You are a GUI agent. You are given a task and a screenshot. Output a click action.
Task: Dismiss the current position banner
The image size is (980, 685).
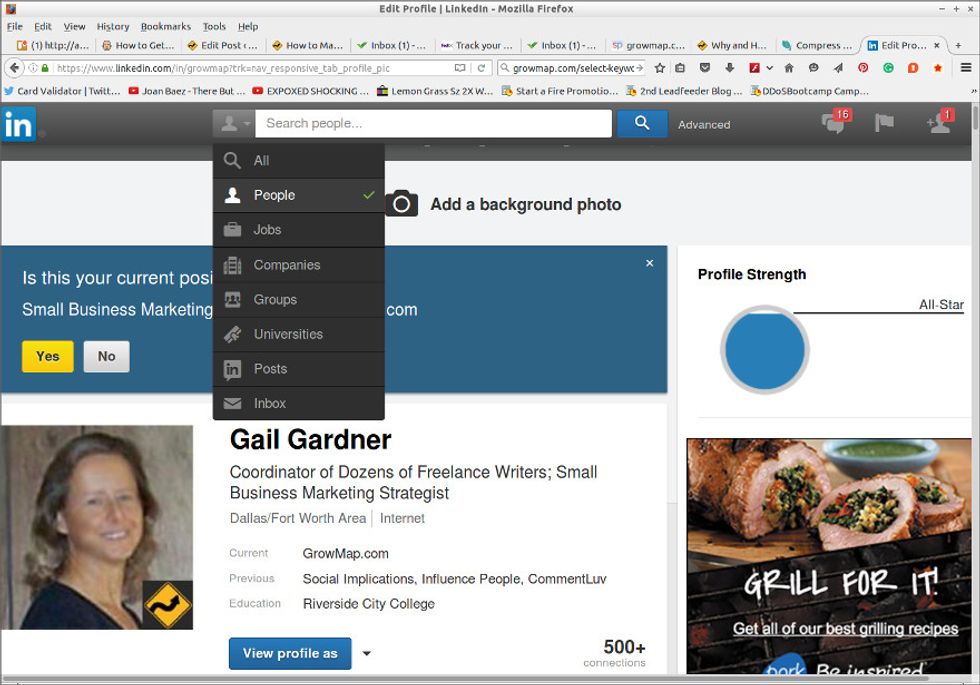coord(649,263)
